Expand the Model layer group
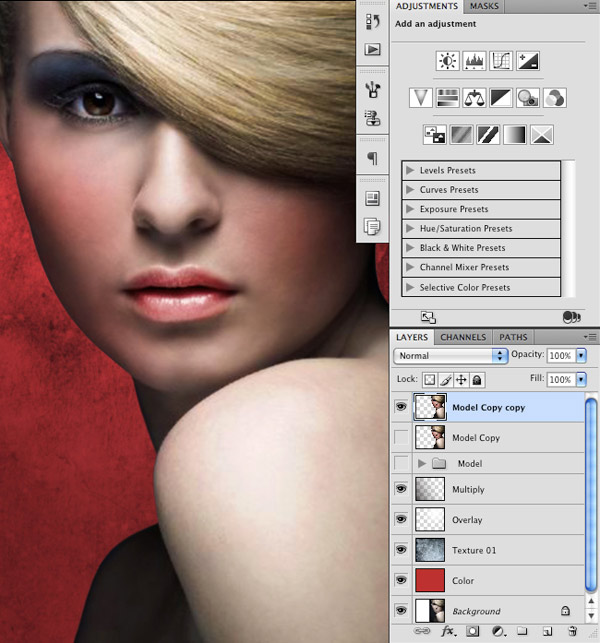The image size is (600, 643). [422, 464]
